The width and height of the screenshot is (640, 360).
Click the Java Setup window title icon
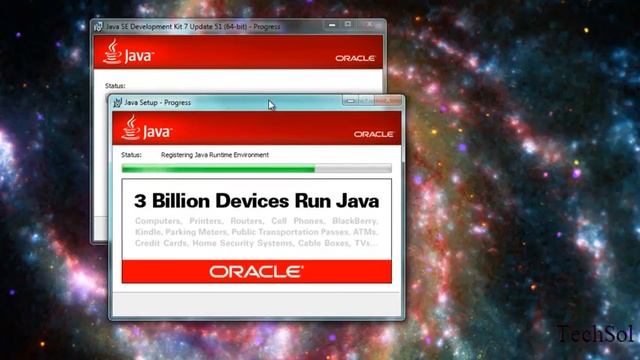(x=118, y=102)
